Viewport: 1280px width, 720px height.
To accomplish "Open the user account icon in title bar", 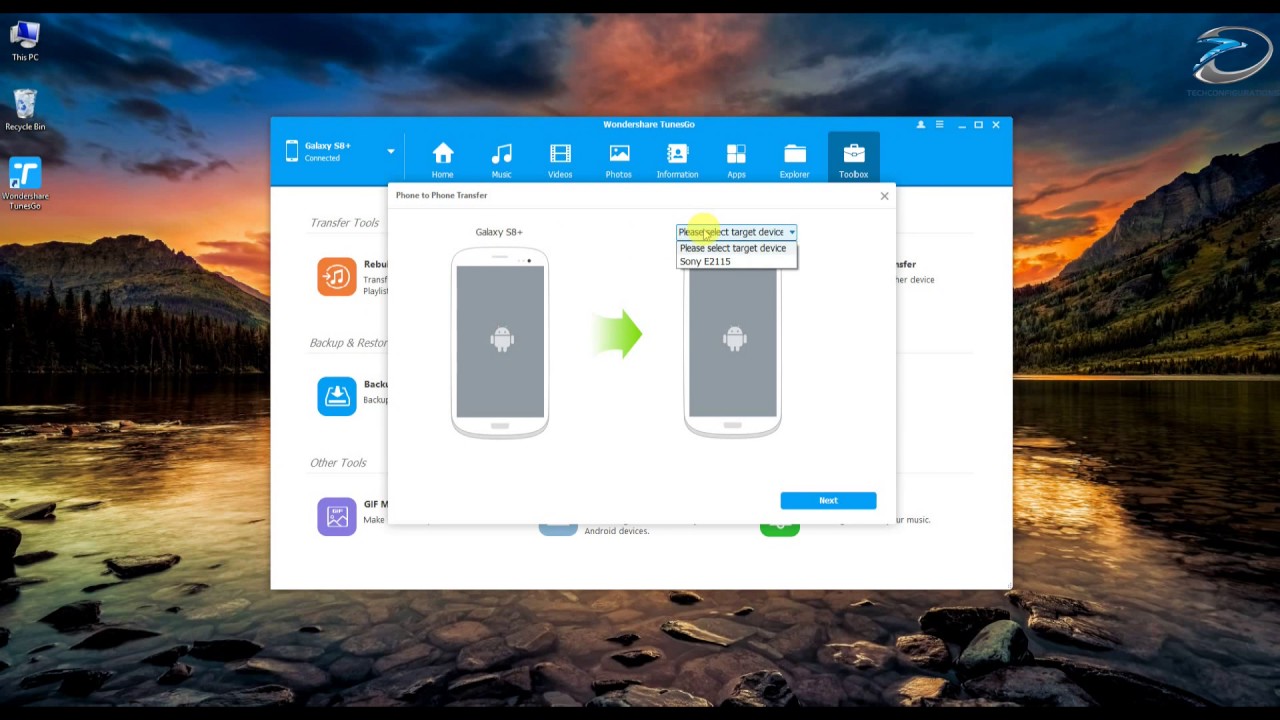I will [921, 125].
